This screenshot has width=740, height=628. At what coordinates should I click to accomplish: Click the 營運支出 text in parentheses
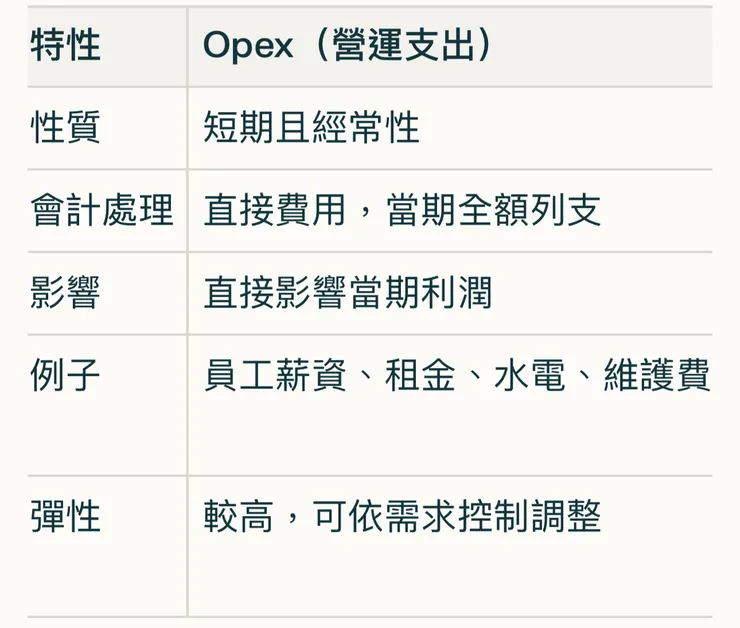(402, 46)
